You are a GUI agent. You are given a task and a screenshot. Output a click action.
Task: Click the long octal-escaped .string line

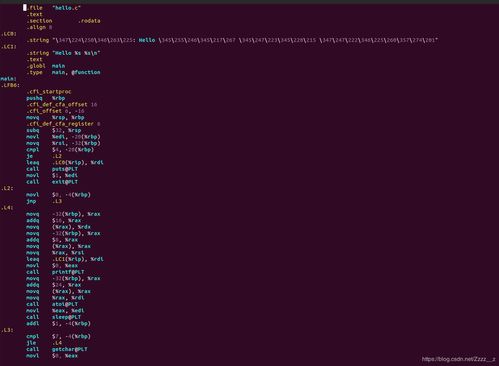click(232, 40)
